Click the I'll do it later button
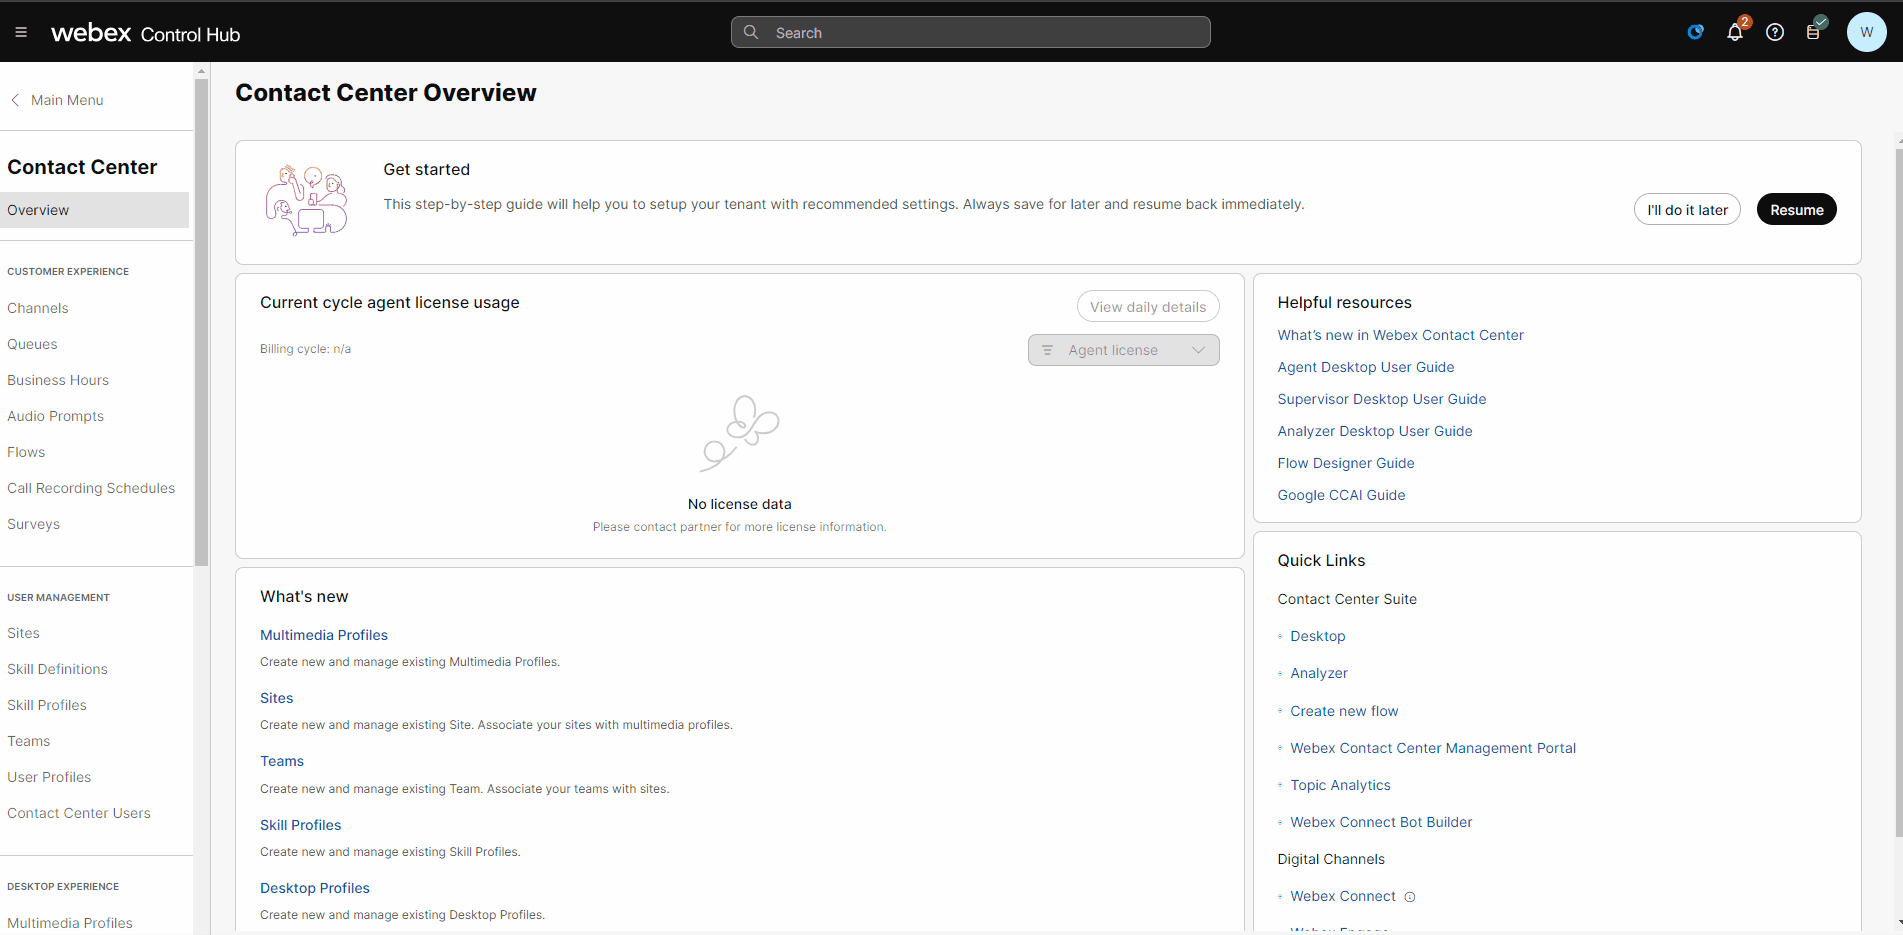The height and width of the screenshot is (935, 1903). (x=1687, y=210)
